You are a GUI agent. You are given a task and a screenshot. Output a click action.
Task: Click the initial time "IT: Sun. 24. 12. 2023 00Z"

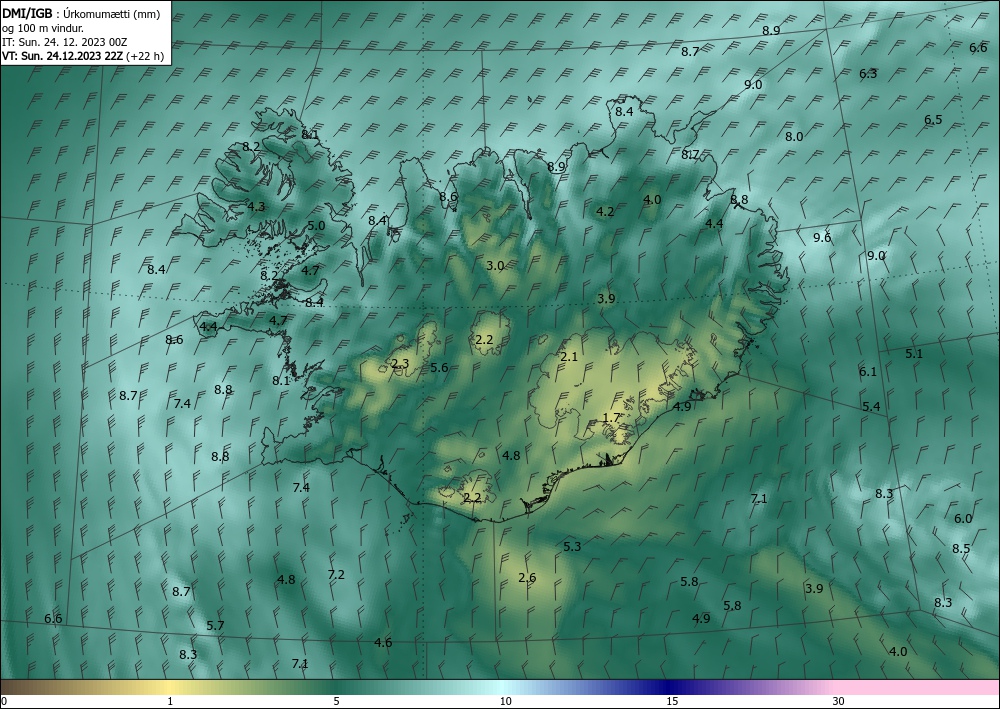click(64, 42)
